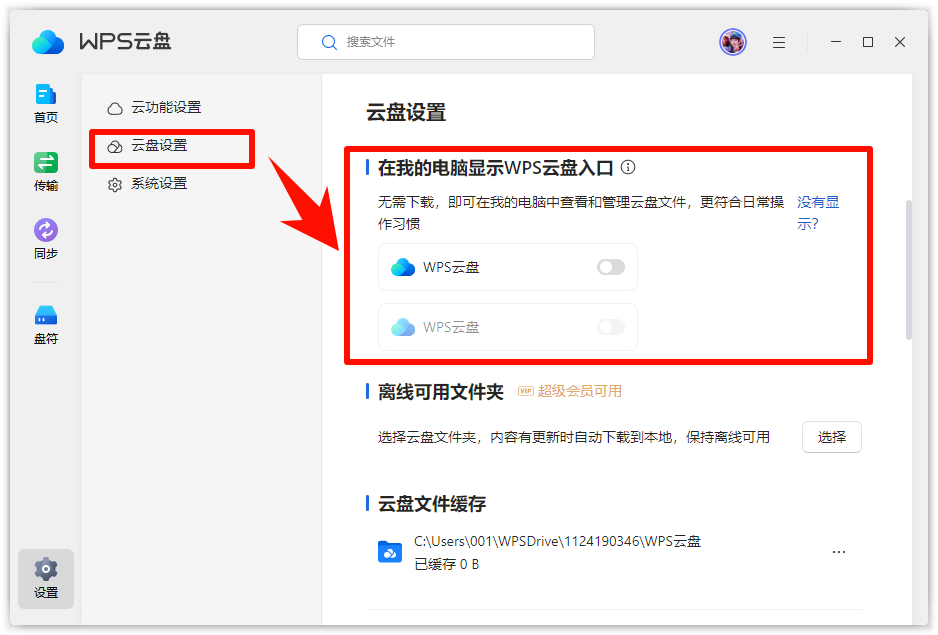View info tooltip next to WPS云盘入口
Screen dimensions: 938x635
628,169
